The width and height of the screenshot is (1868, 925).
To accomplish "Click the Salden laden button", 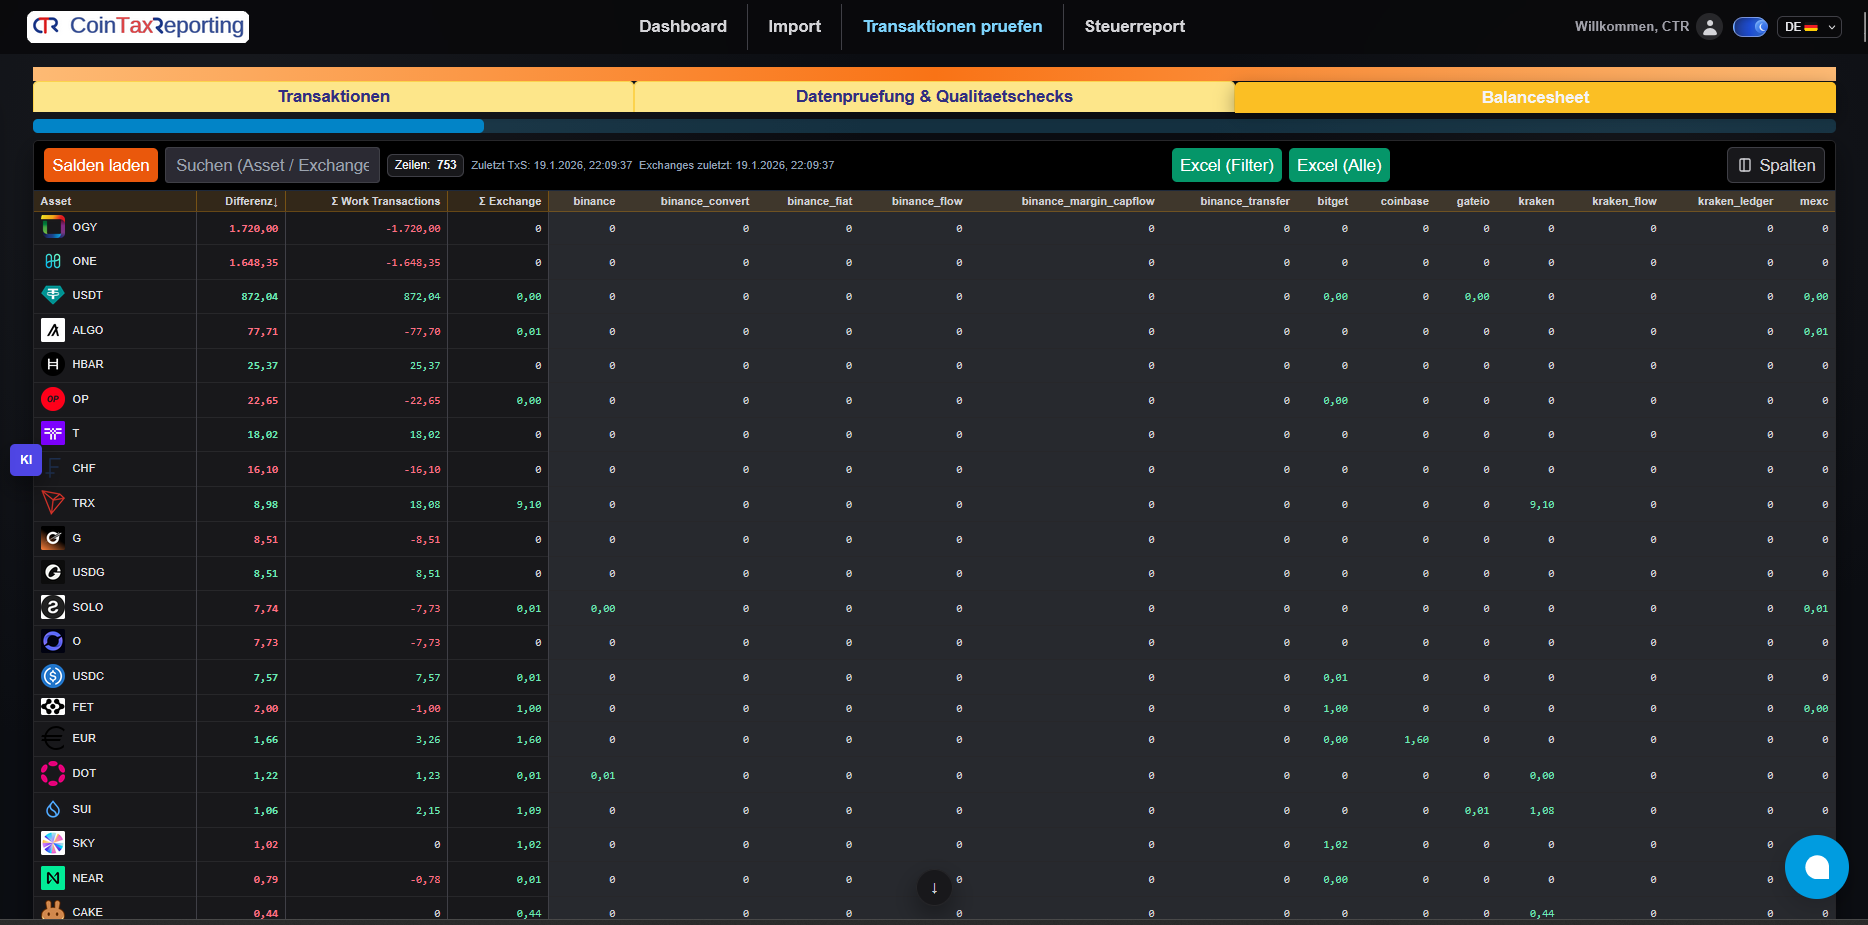I will 101,165.
